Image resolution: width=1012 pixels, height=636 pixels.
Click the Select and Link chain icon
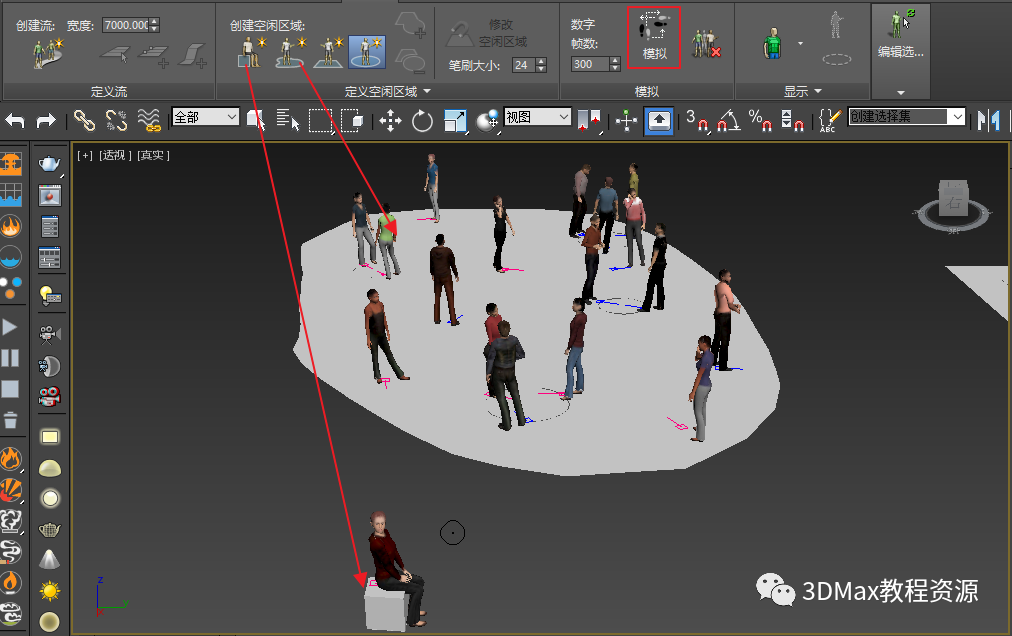[85, 121]
